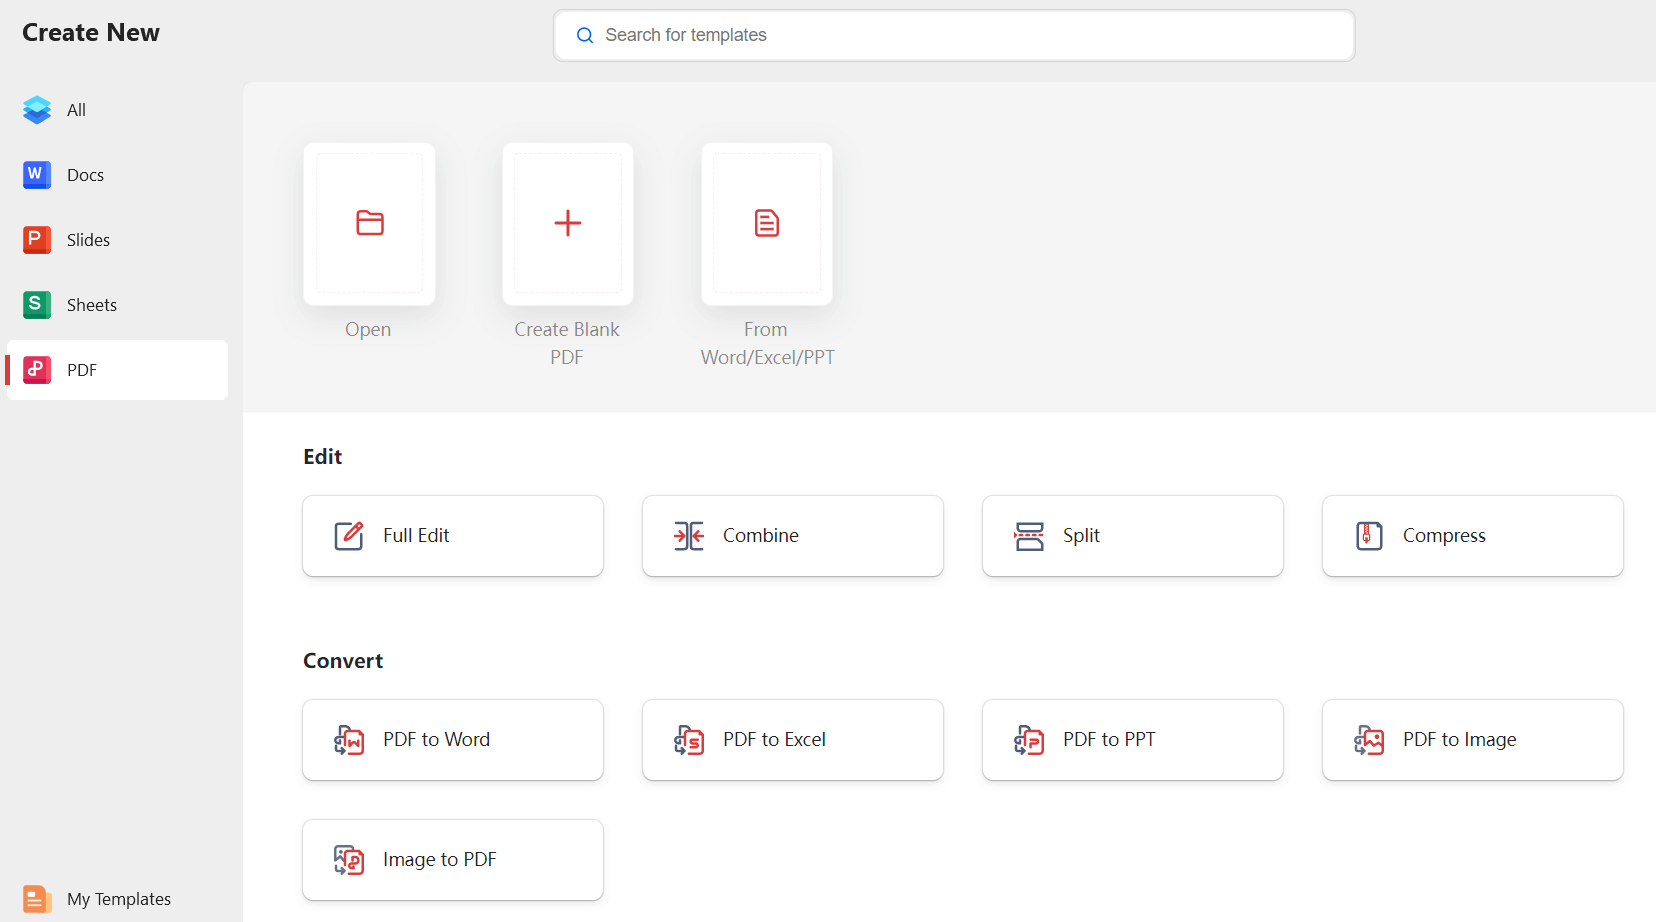Select the Docs icon in sidebar
1656x922 pixels.
[36, 175]
